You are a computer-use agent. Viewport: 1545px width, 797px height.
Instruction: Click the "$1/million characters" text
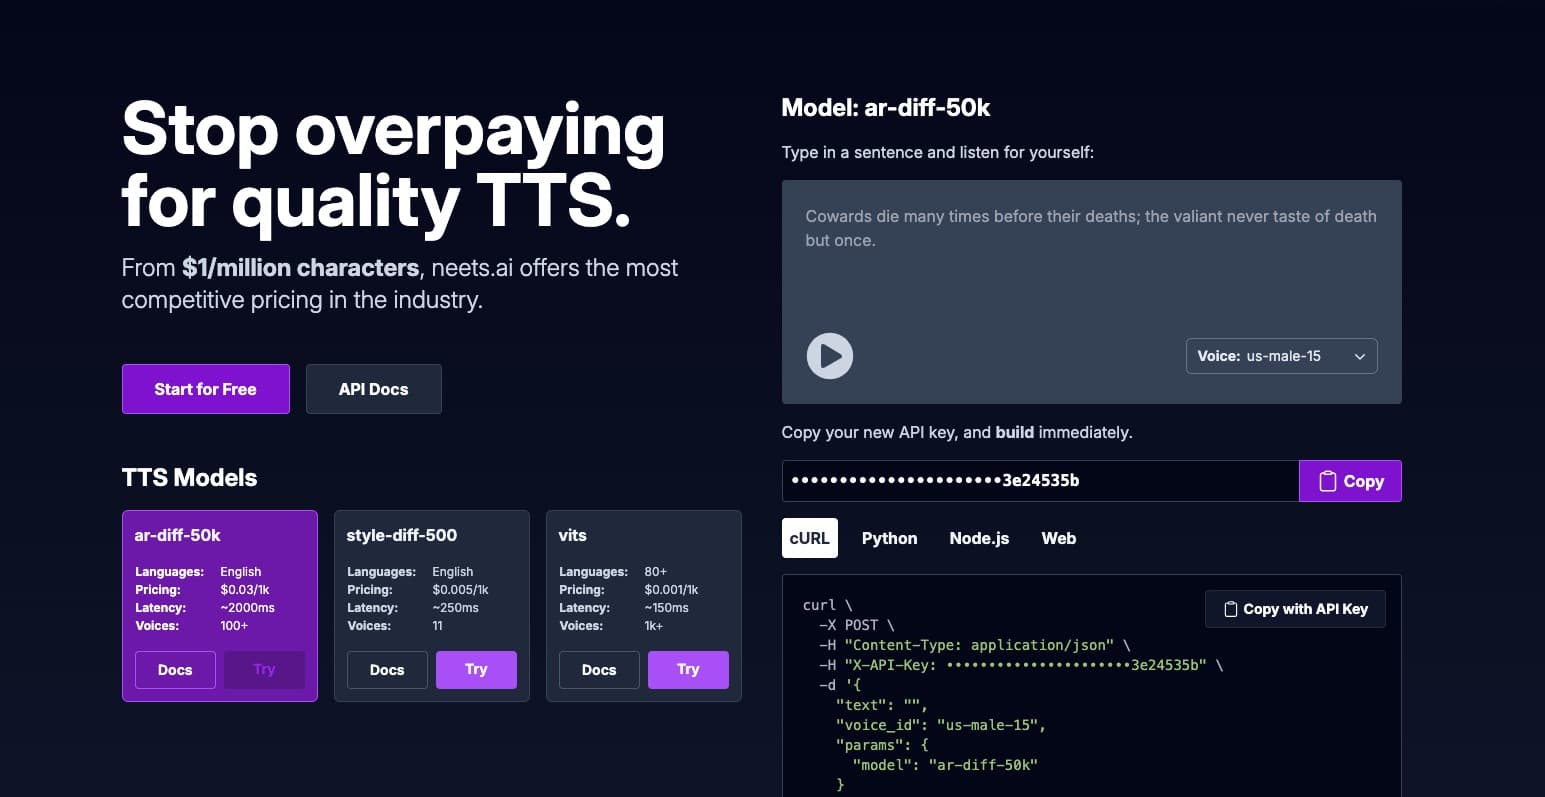pyautogui.click(x=301, y=268)
